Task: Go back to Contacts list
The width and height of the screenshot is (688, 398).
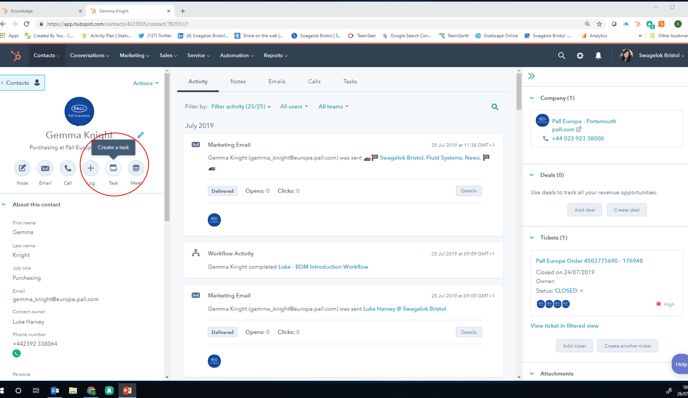Action: [22, 83]
